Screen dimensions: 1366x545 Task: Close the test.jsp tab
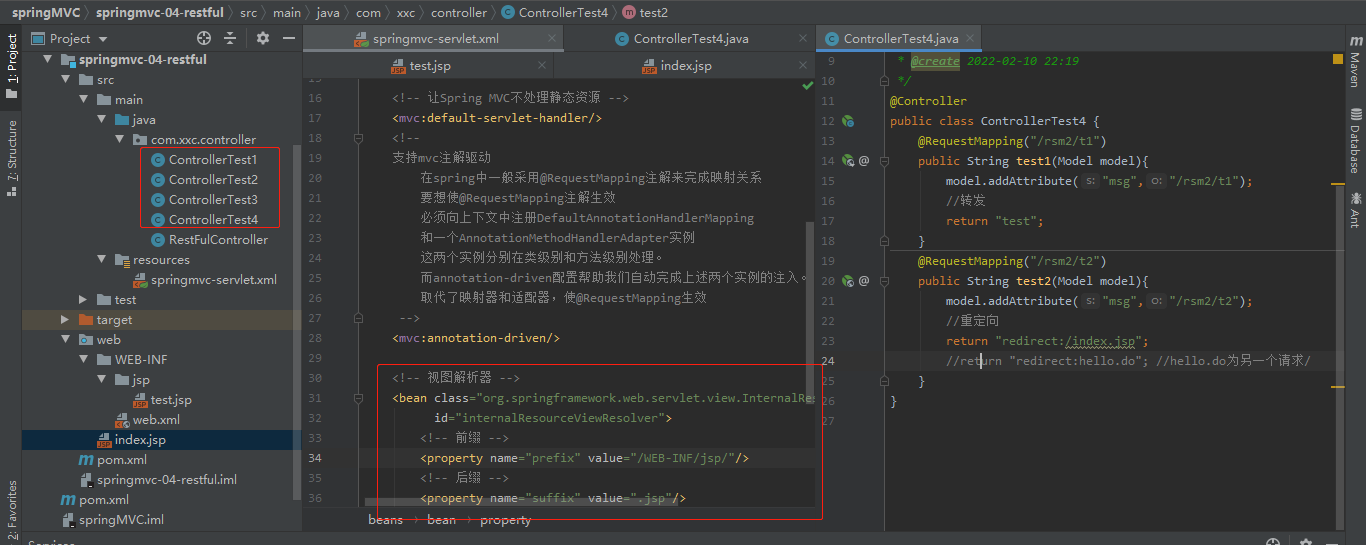pos(542,66)
